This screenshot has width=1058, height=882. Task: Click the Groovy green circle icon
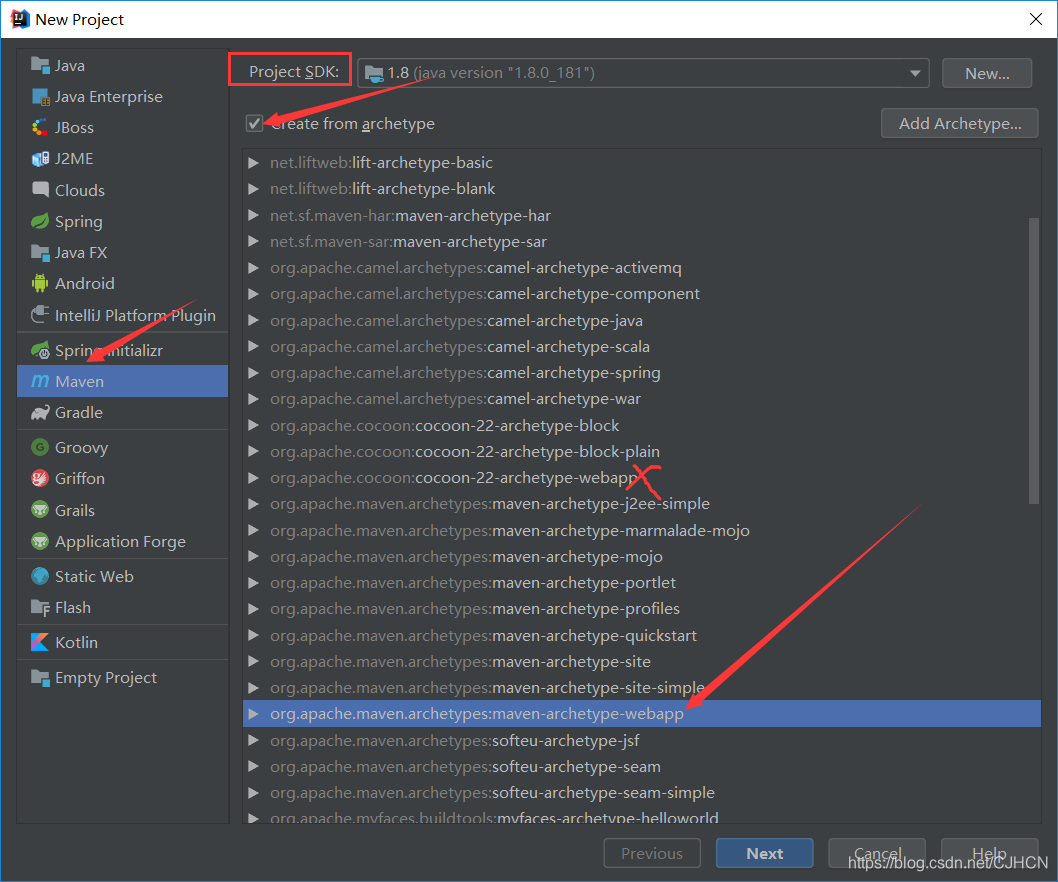coord(40,447)
